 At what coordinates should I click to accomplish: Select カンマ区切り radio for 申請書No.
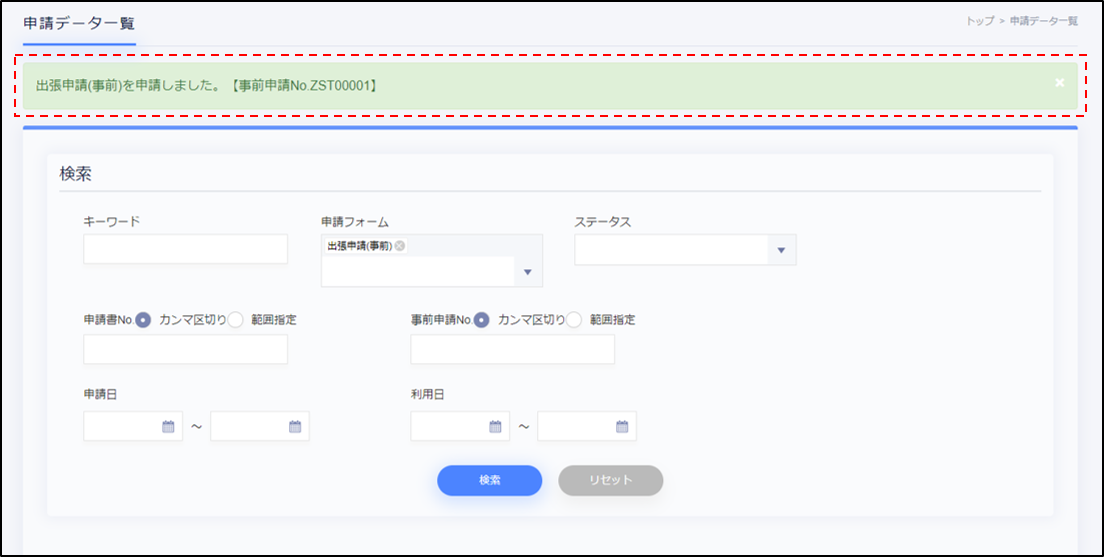[143, 320]
